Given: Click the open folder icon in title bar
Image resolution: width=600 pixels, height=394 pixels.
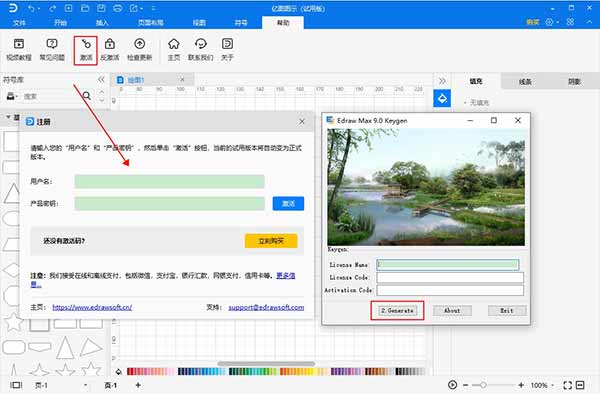Looking at the screenshot, I should point(85,8).
